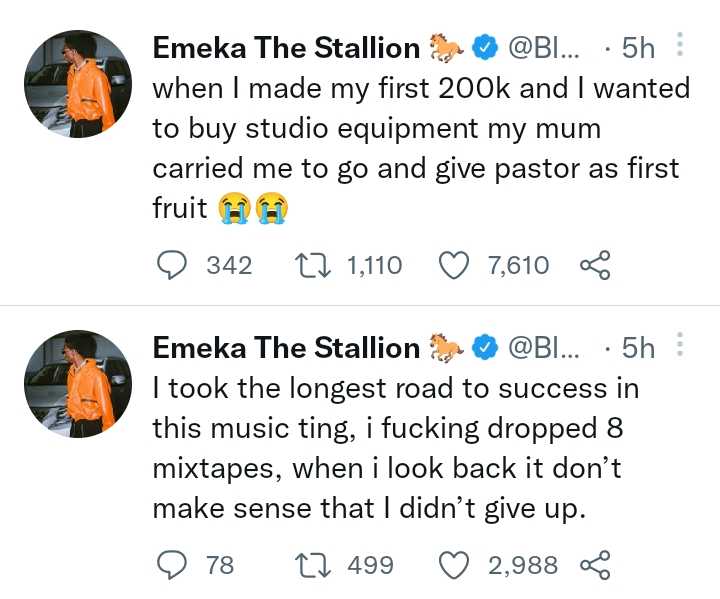This screenshot has height=599, width=720.
Task: Open the 5h timestamp on second tweet
Action: (638, 347)
